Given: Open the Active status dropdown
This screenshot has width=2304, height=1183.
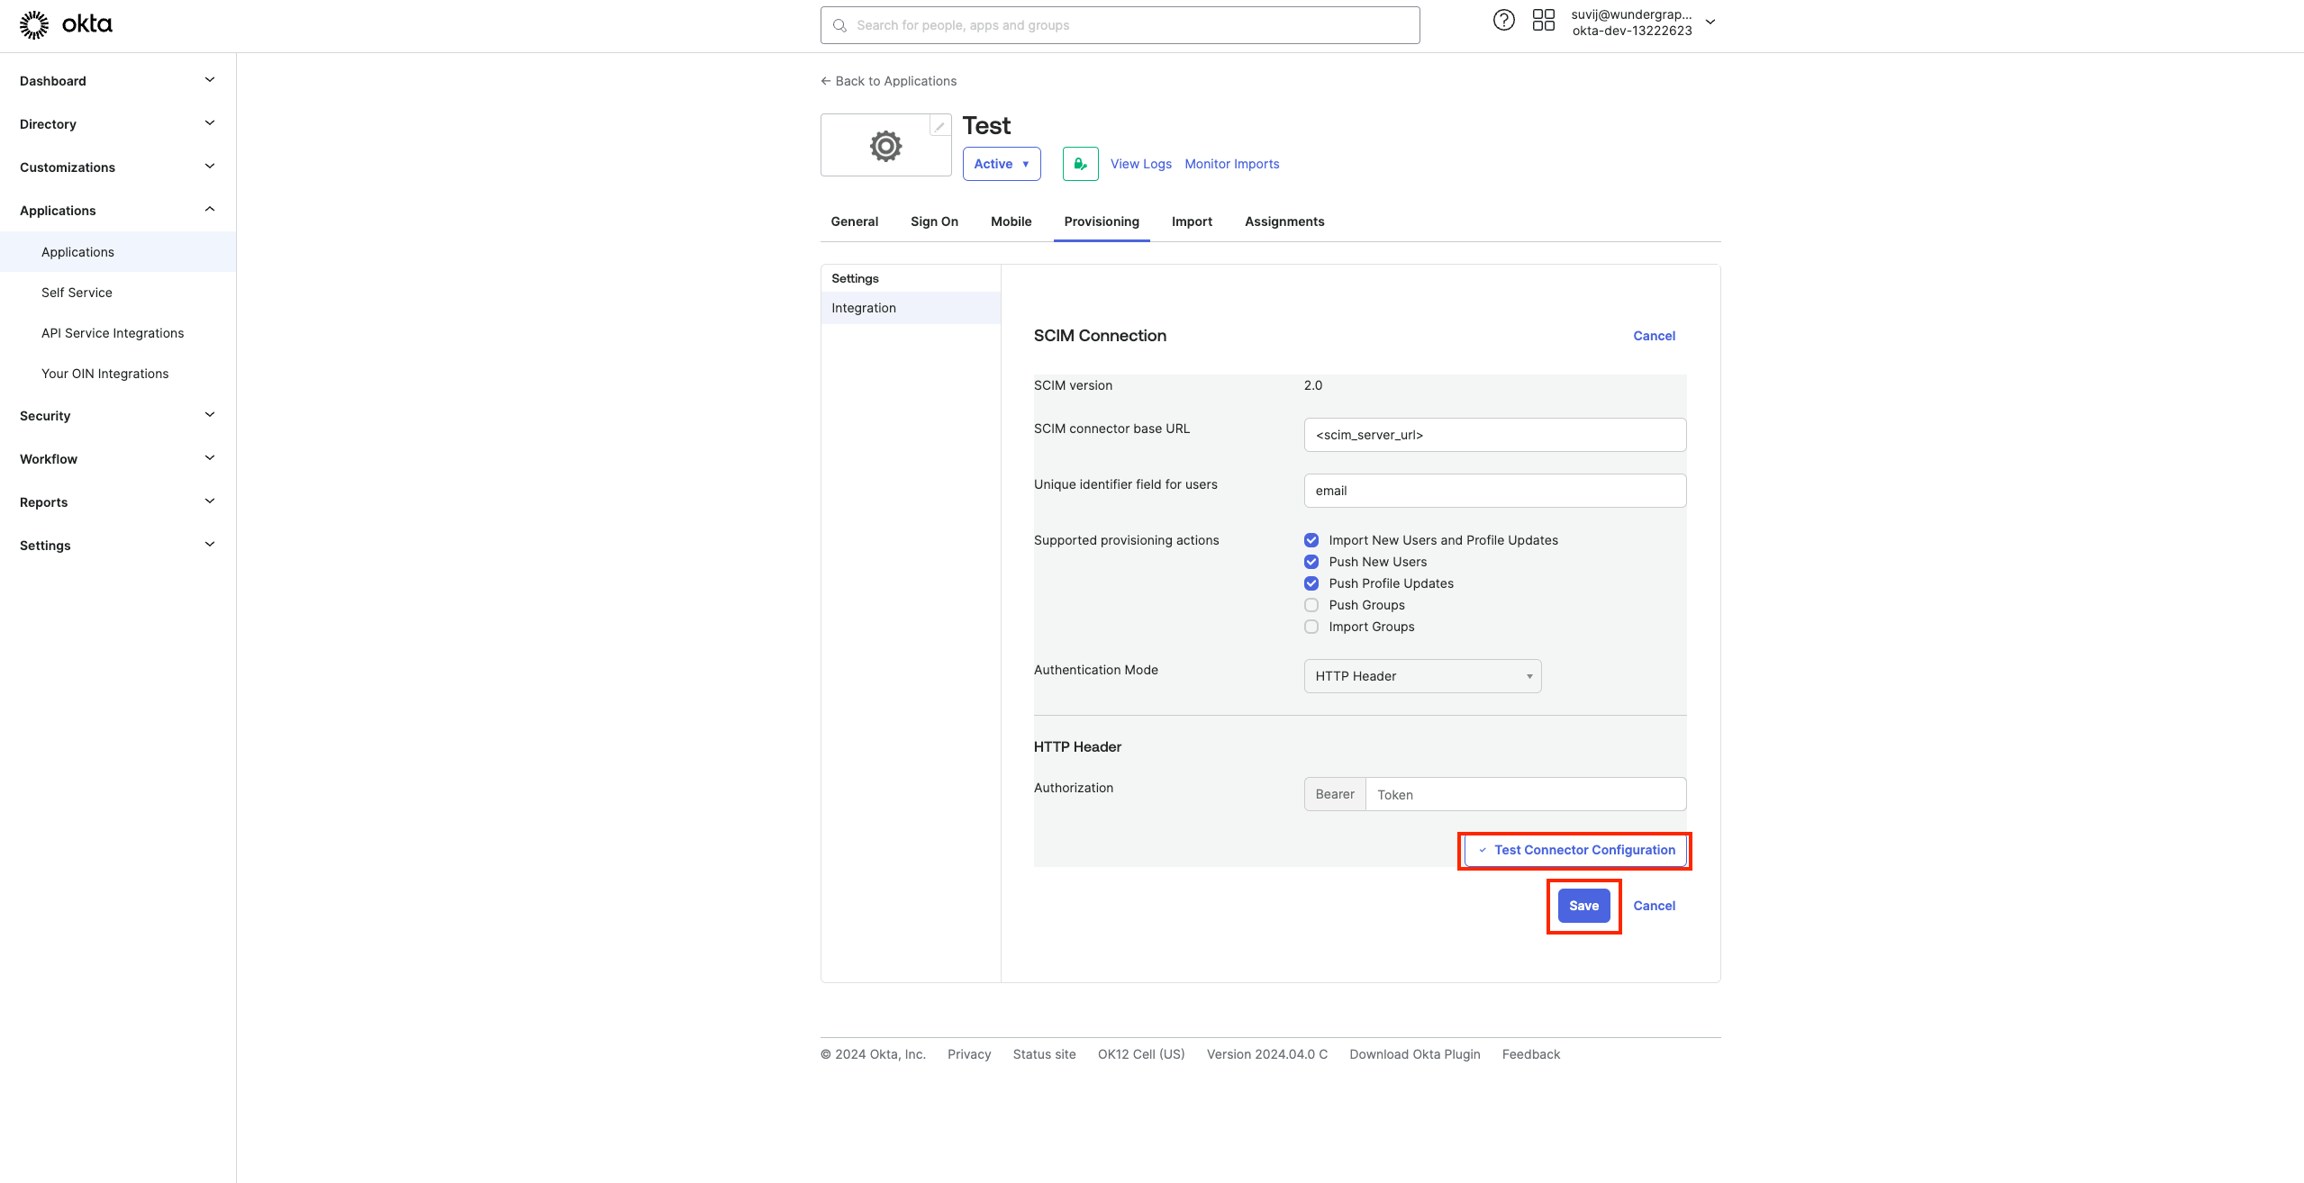Looking at the screenshot, I should (x=1000, y=163).
